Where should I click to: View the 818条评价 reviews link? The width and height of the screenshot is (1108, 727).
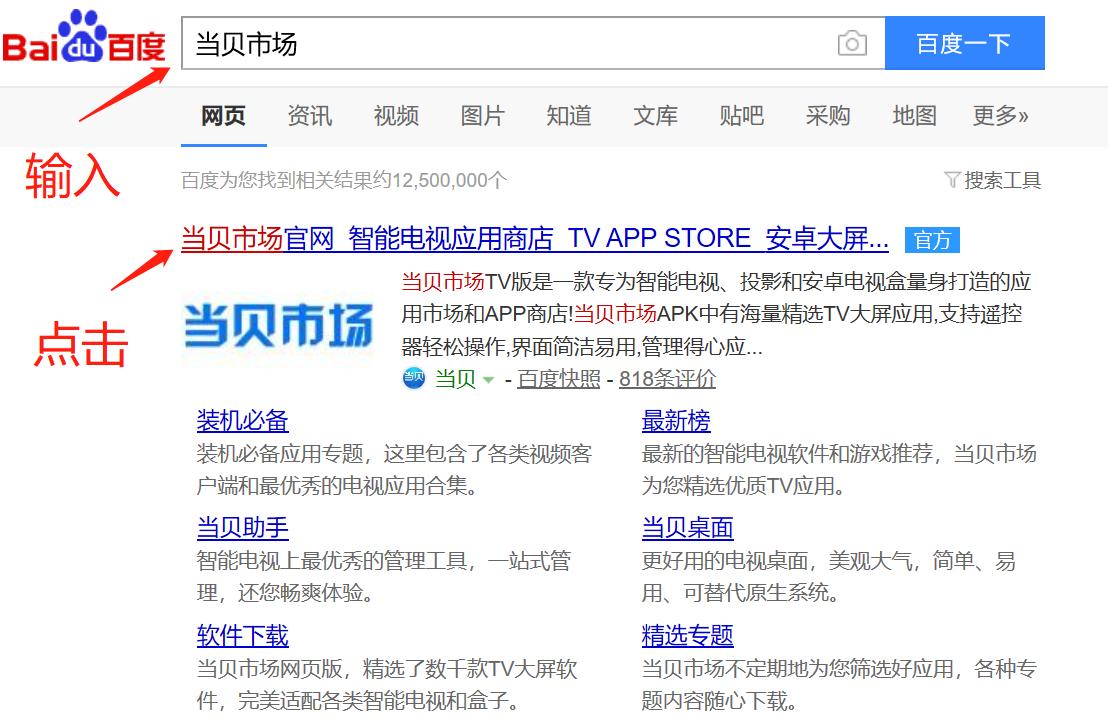pyautogui.click(x=666, y=380)
